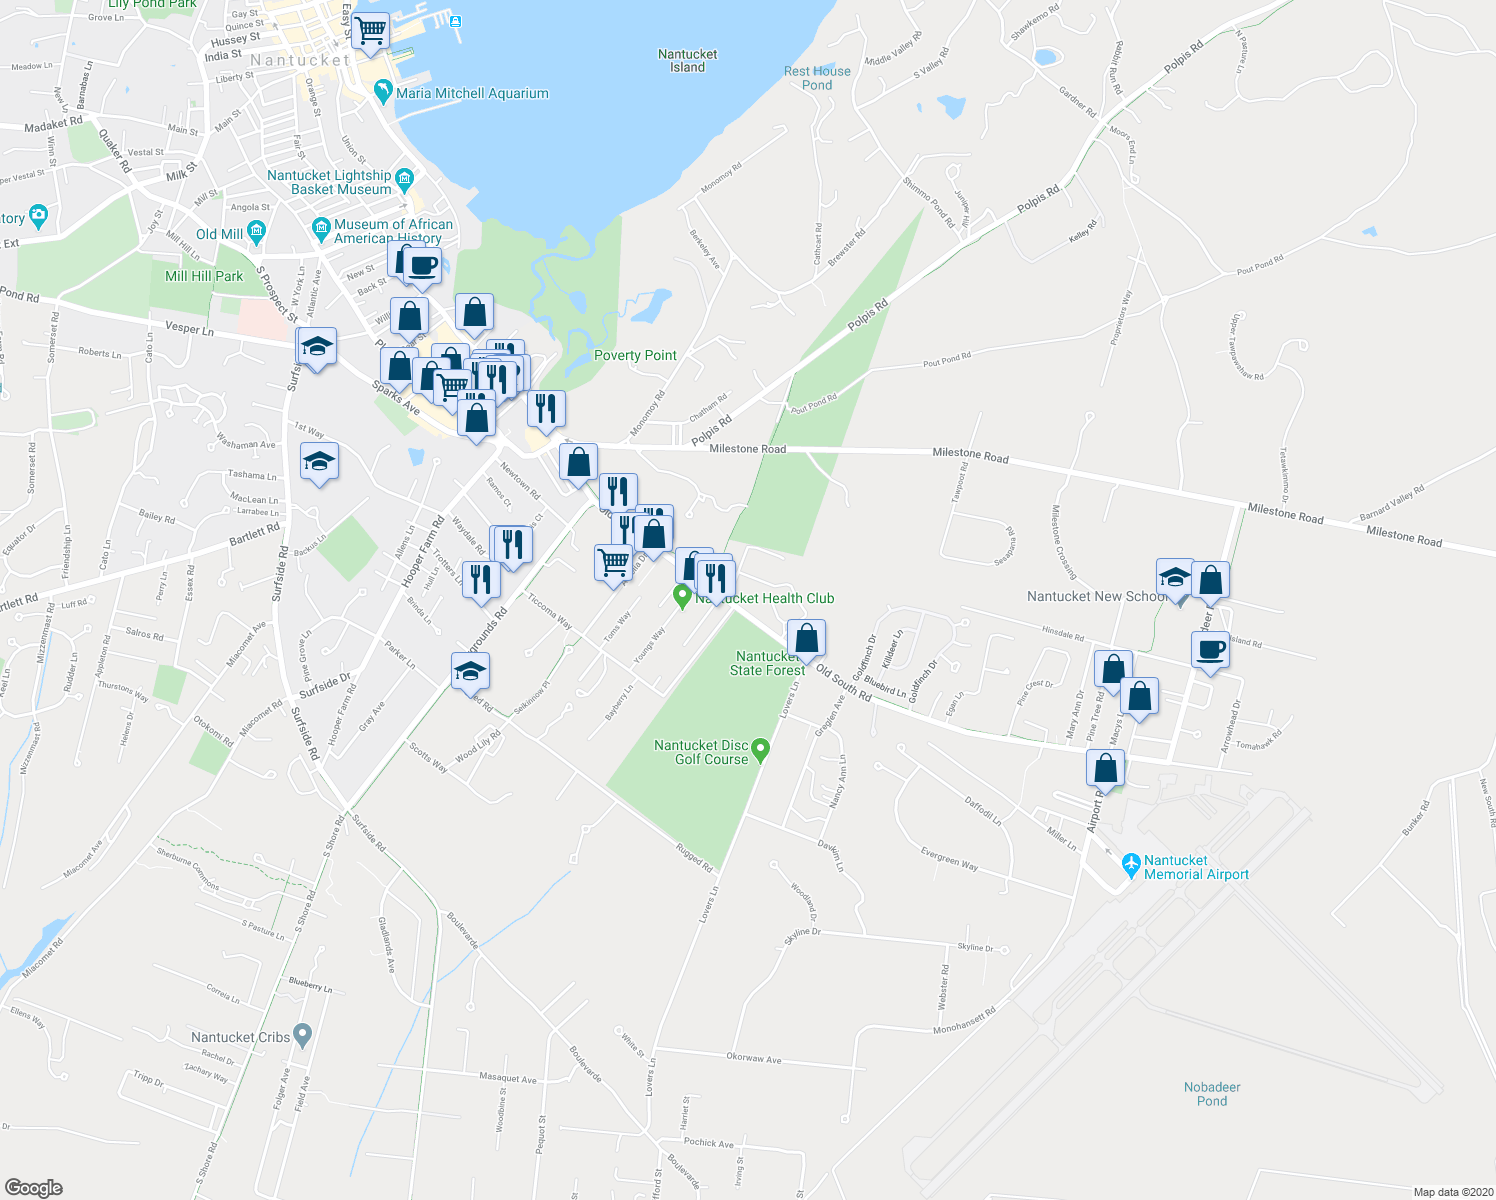The width and height of the screenshot is (1496, 1200).
Task: Click the Nantucket Island label
Action: (687, 61)
